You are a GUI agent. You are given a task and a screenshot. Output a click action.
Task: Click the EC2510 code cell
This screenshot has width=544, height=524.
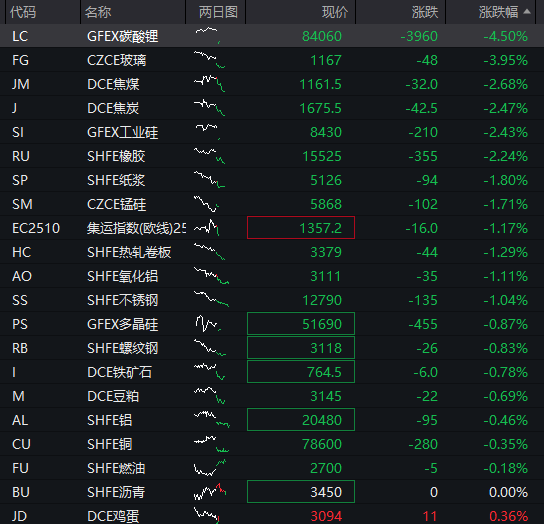tap(36, 228)
